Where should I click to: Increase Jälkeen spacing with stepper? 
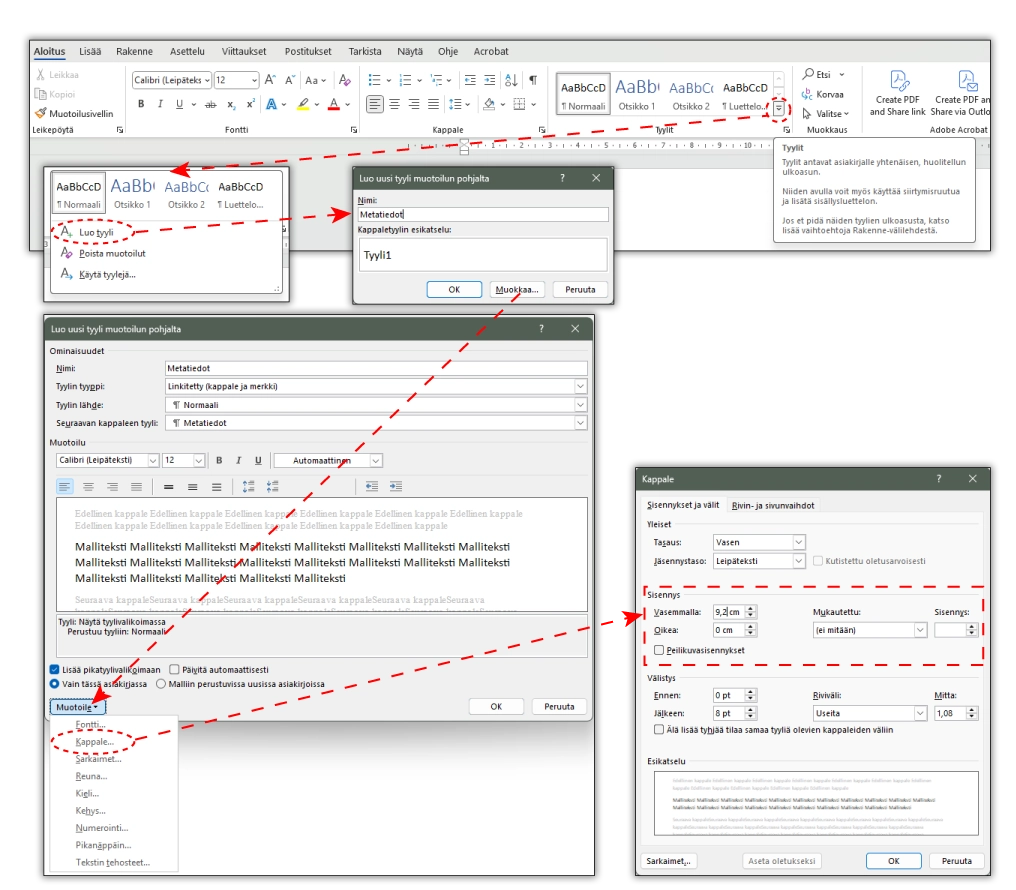tap(750, 710)
